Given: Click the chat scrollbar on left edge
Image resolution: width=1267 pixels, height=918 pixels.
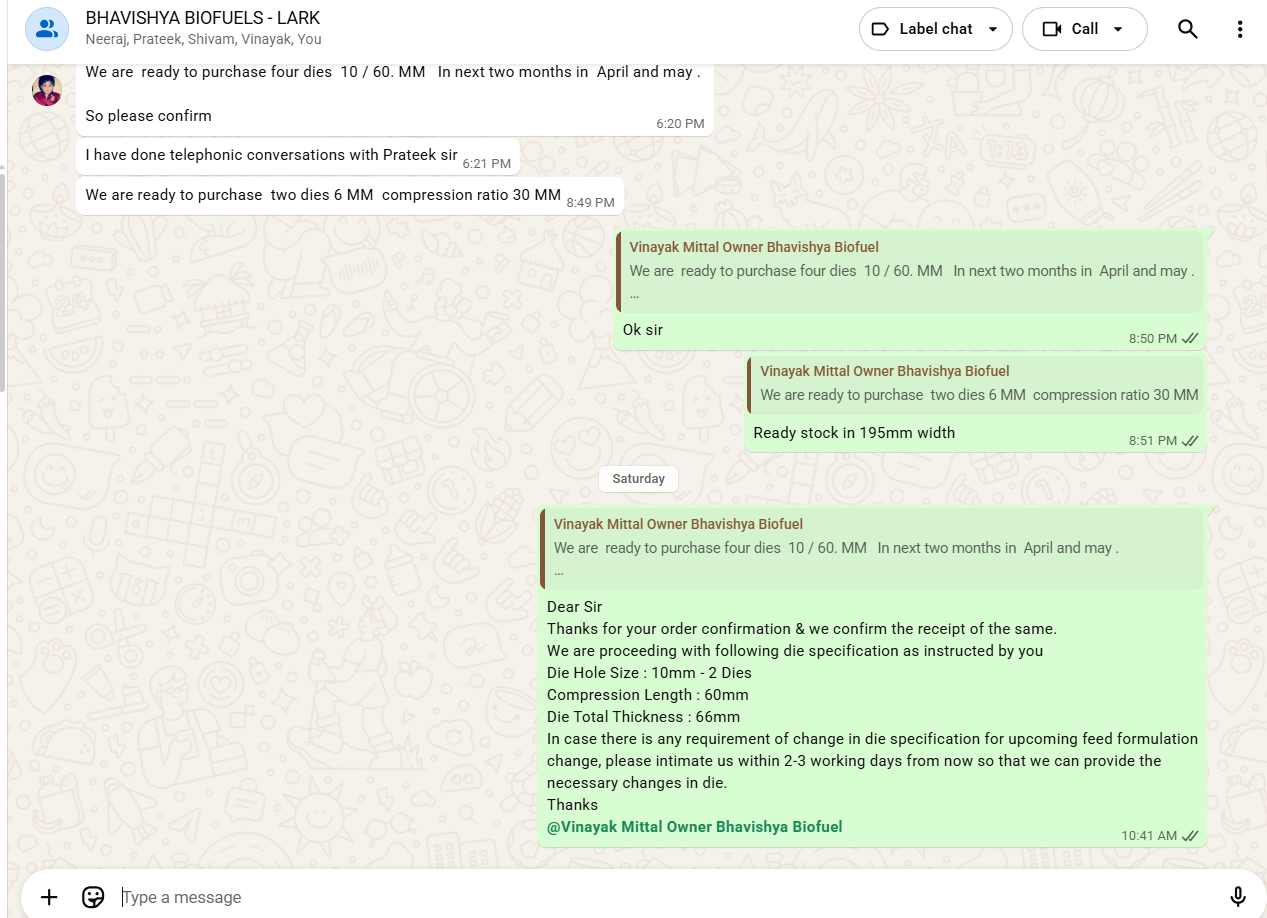Looking at the screenshot, I should [x=3, y=280].
